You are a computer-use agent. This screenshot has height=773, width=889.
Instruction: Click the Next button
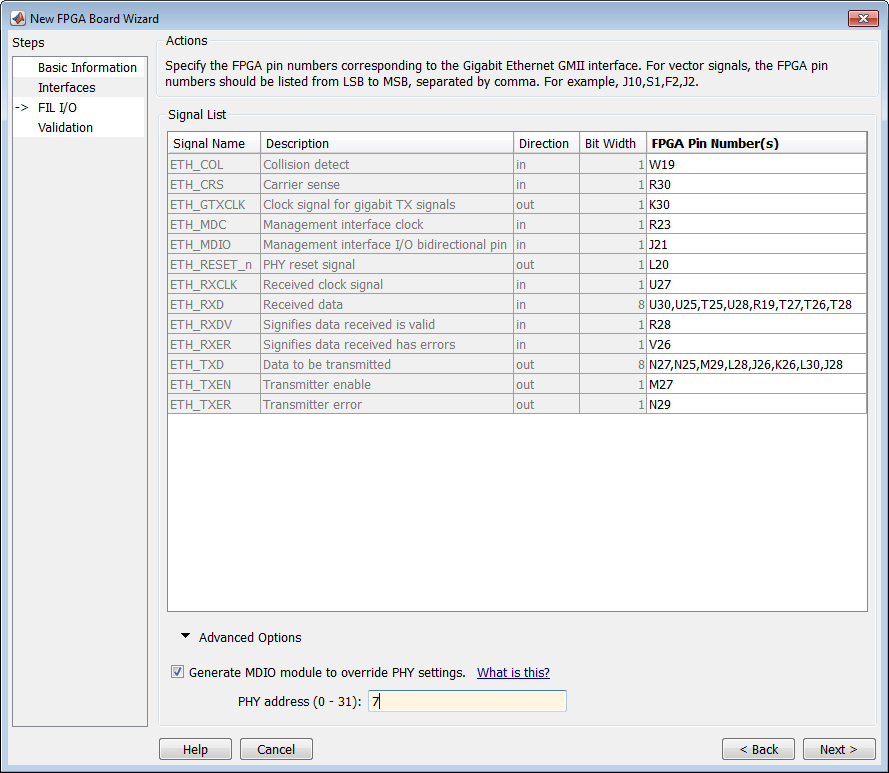coord(839,749)
